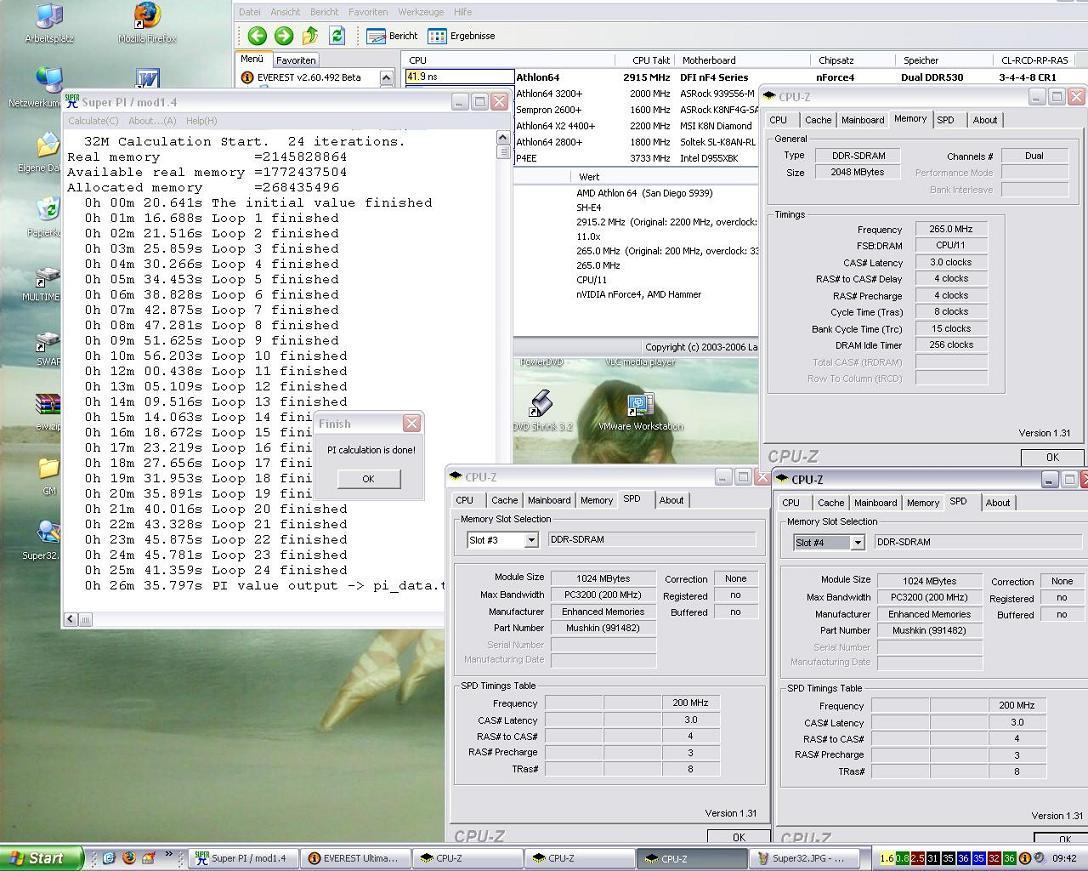The width and height of the screenshot is (1088, 871).
Task: Open Werkzeuge menu in EVEREST
Action: point(420,12)
